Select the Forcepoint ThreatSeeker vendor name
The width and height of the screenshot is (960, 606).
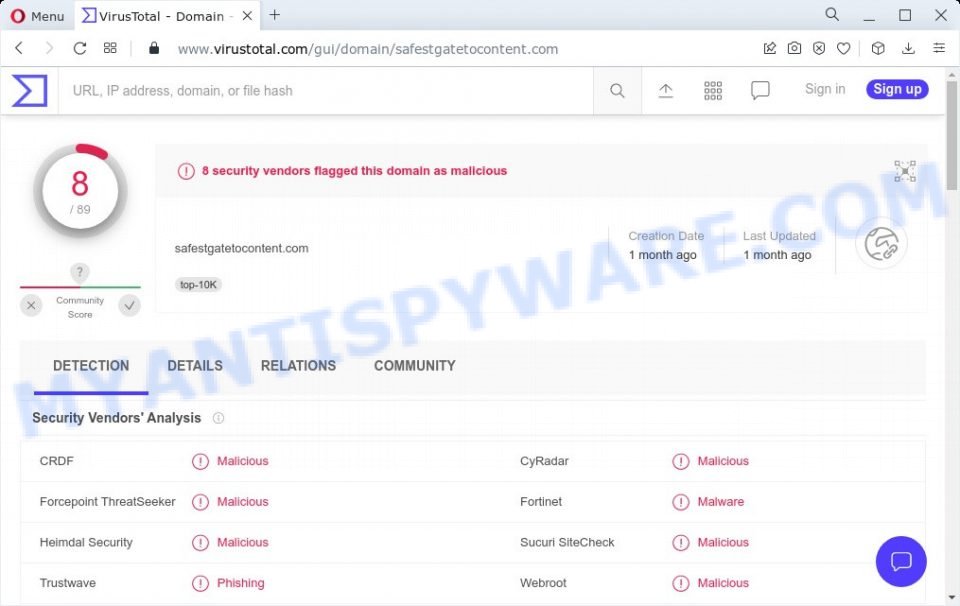pyautogui.click(x=107, y=502)
